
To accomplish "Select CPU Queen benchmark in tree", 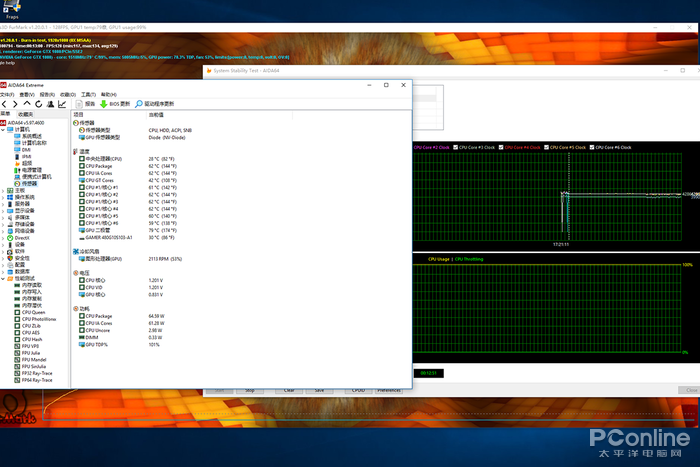I will click(32, 312).
